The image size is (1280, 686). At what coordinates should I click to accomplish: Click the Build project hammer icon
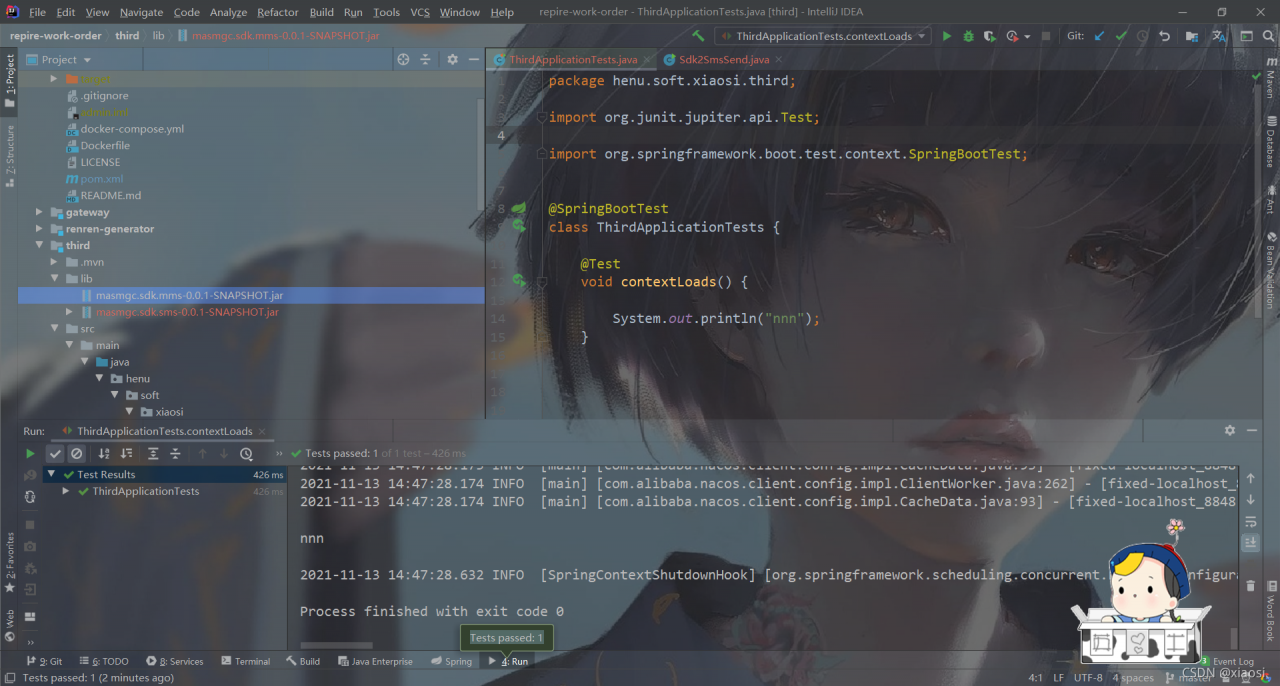[x=699, y=36]
